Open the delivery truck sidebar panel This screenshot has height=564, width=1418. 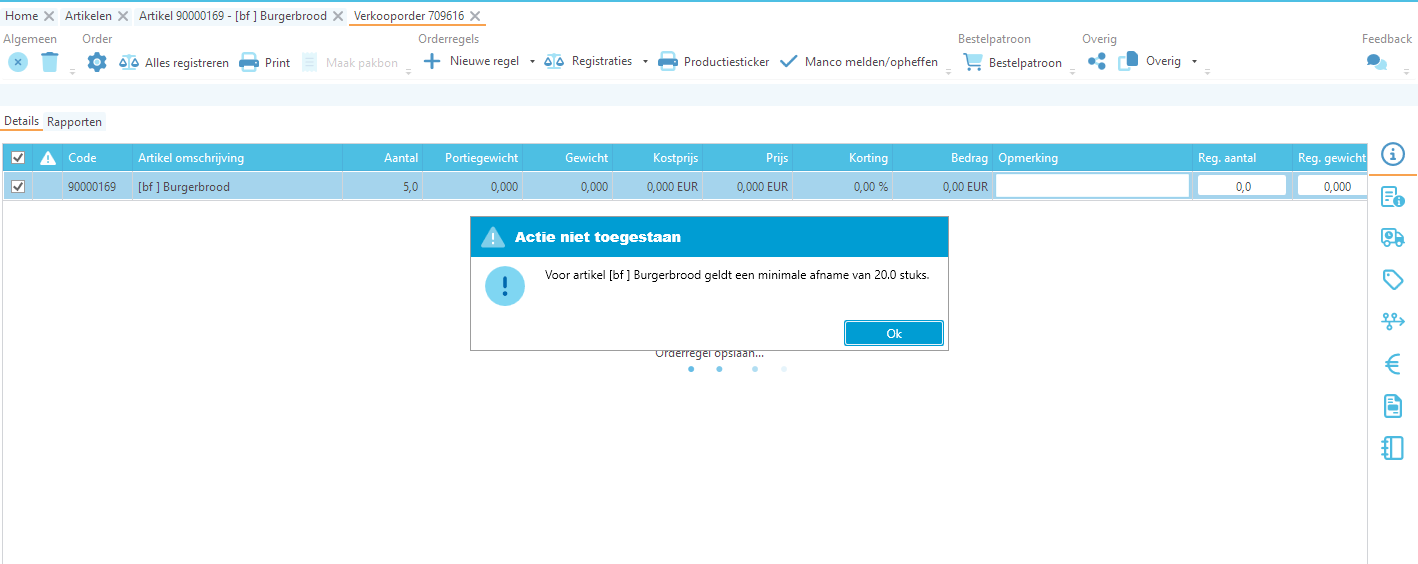pyautogui.click(x=1393, y=237)
